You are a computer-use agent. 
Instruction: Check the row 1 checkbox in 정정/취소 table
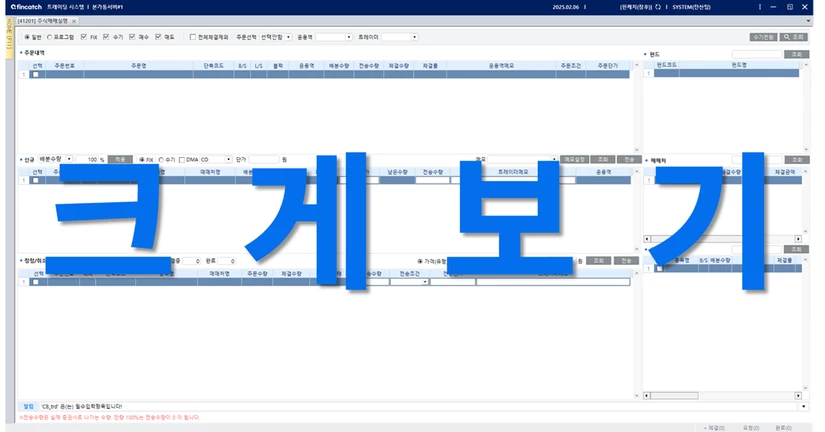[x=36, y=282]
